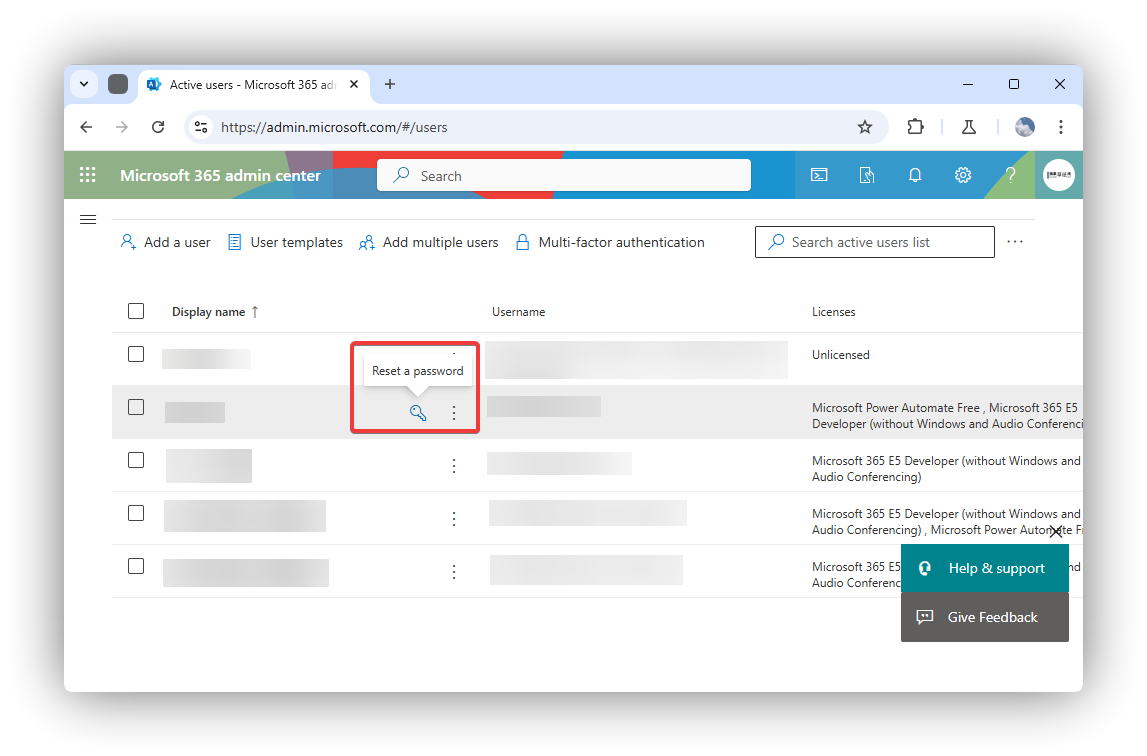1147x756 pixels.
Task: Check the fifth user row checkbox
Action: [x=136, y=566]
